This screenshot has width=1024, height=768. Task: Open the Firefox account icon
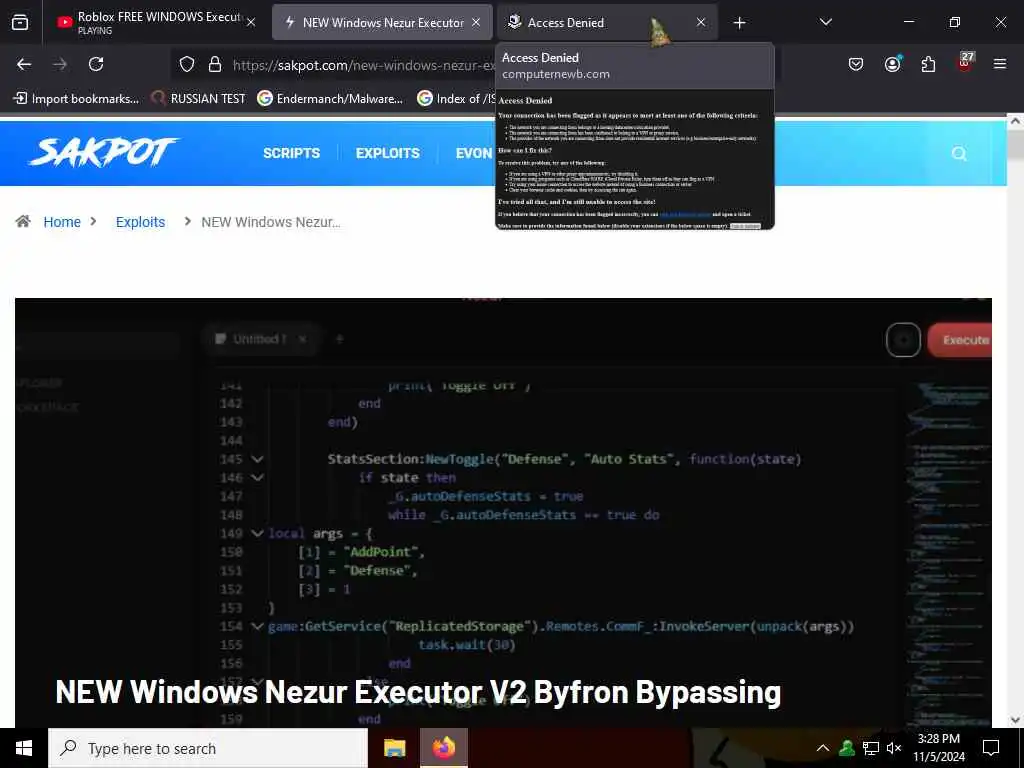(892, 64)
